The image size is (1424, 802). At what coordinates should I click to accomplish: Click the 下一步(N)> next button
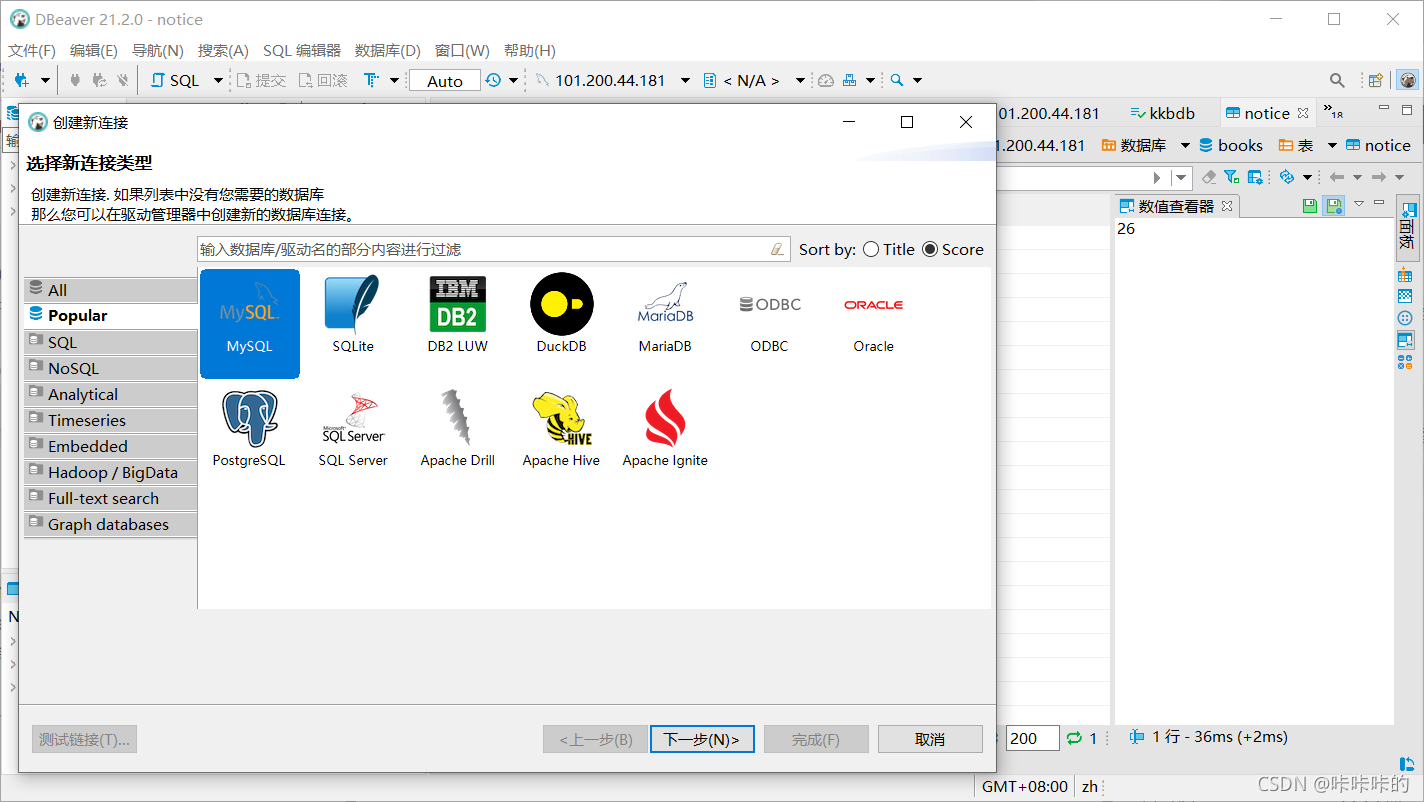[x=702, y=739]
